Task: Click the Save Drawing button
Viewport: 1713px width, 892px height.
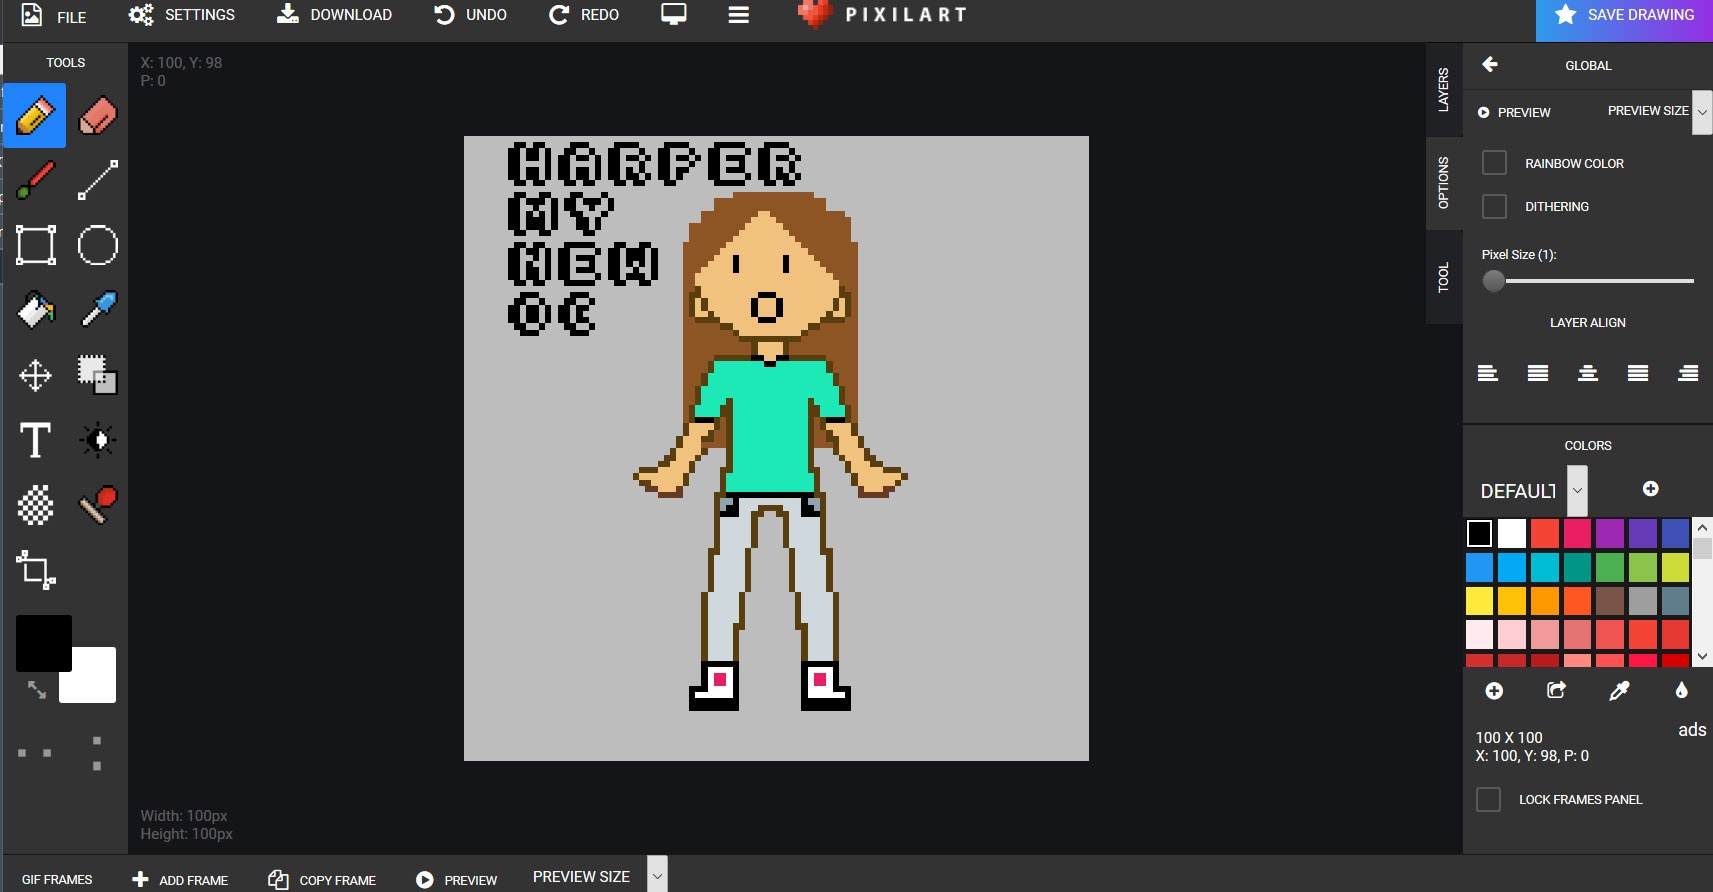Action: (x=1624, y=16)
